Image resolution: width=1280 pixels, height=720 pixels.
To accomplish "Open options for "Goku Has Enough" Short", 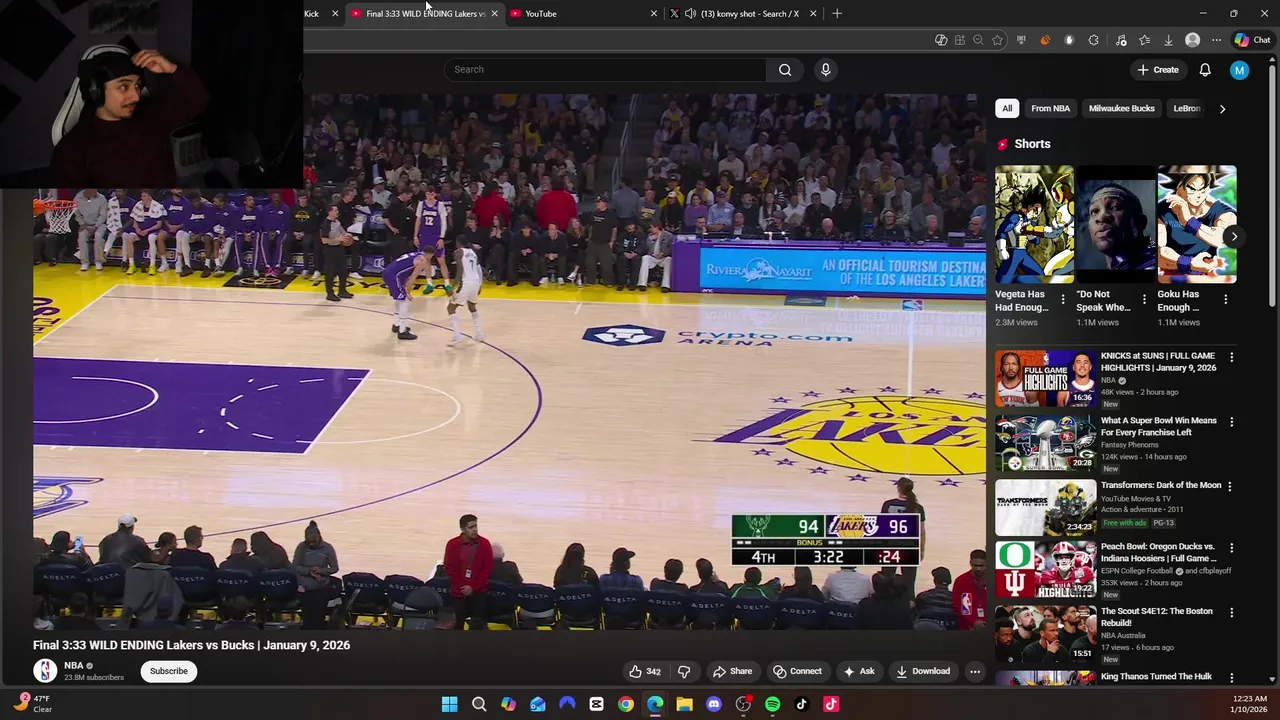I will (1226, 299).
